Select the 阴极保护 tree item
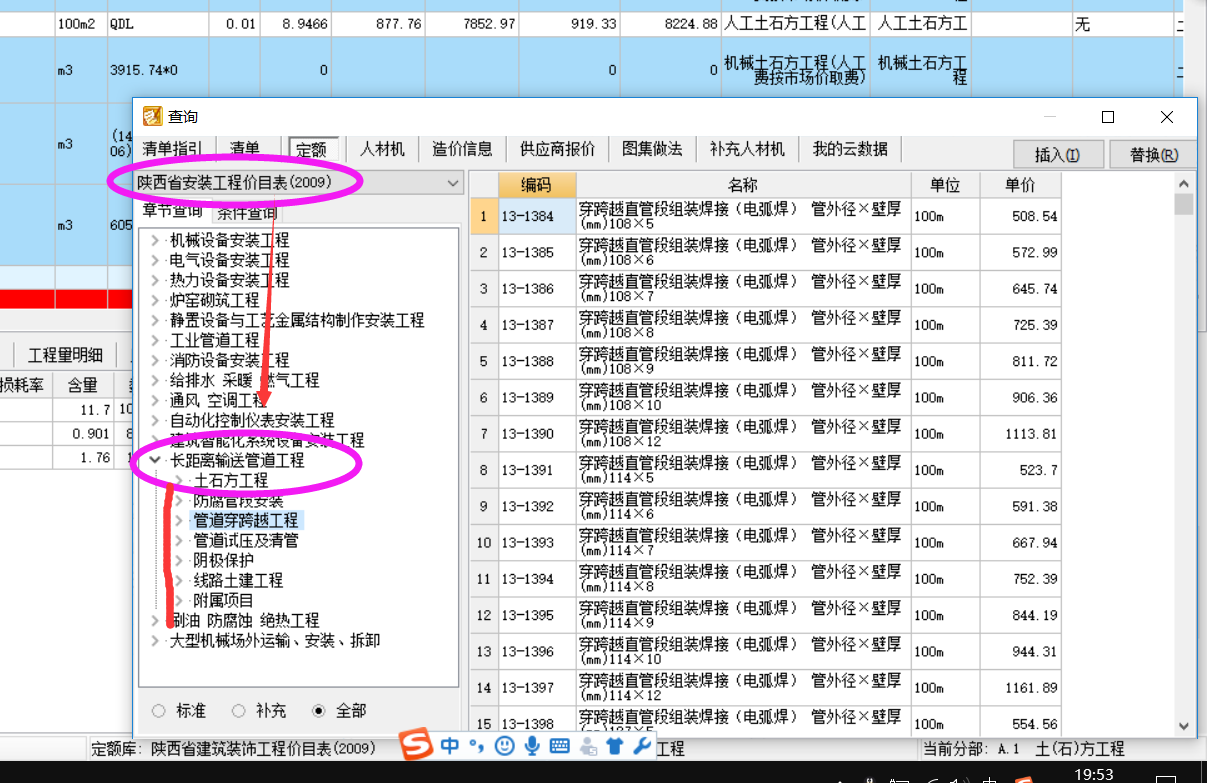 click(x=223, y=560)
